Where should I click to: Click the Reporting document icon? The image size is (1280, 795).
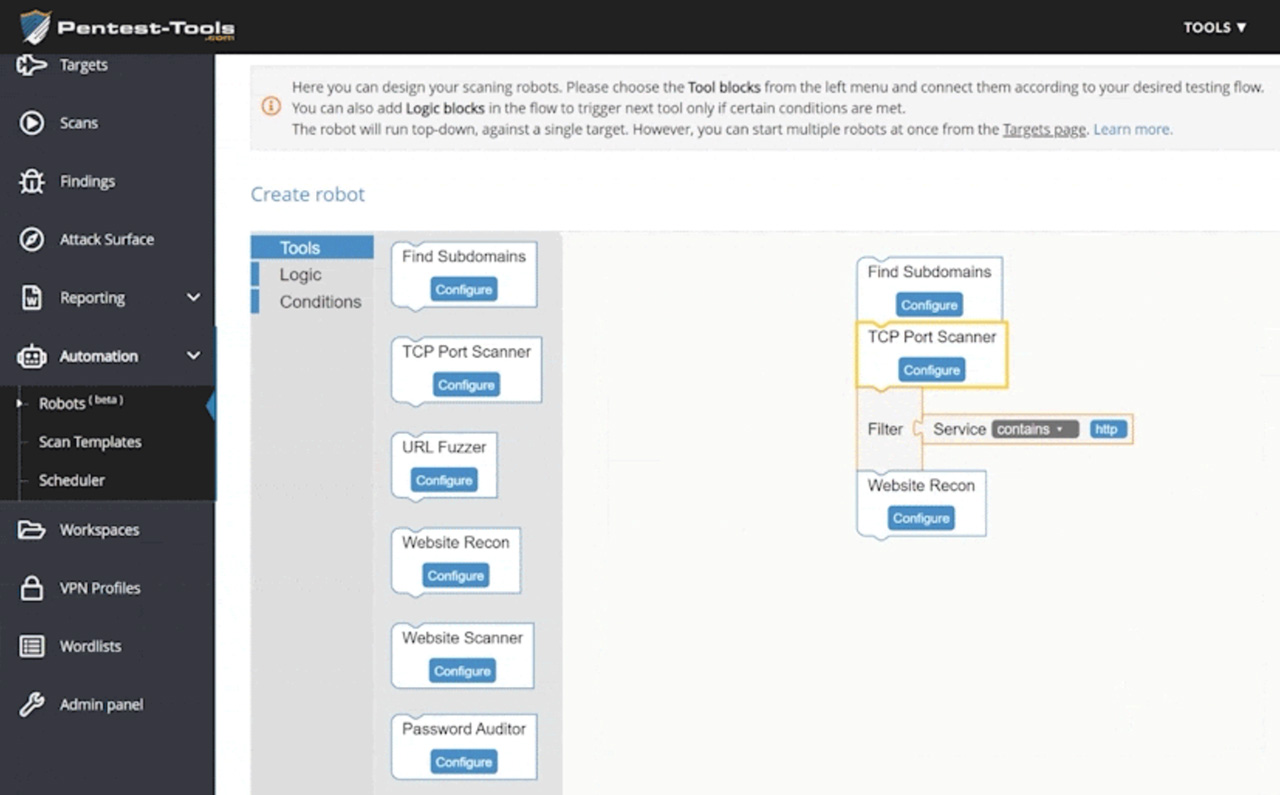click(x=32, y=297)
